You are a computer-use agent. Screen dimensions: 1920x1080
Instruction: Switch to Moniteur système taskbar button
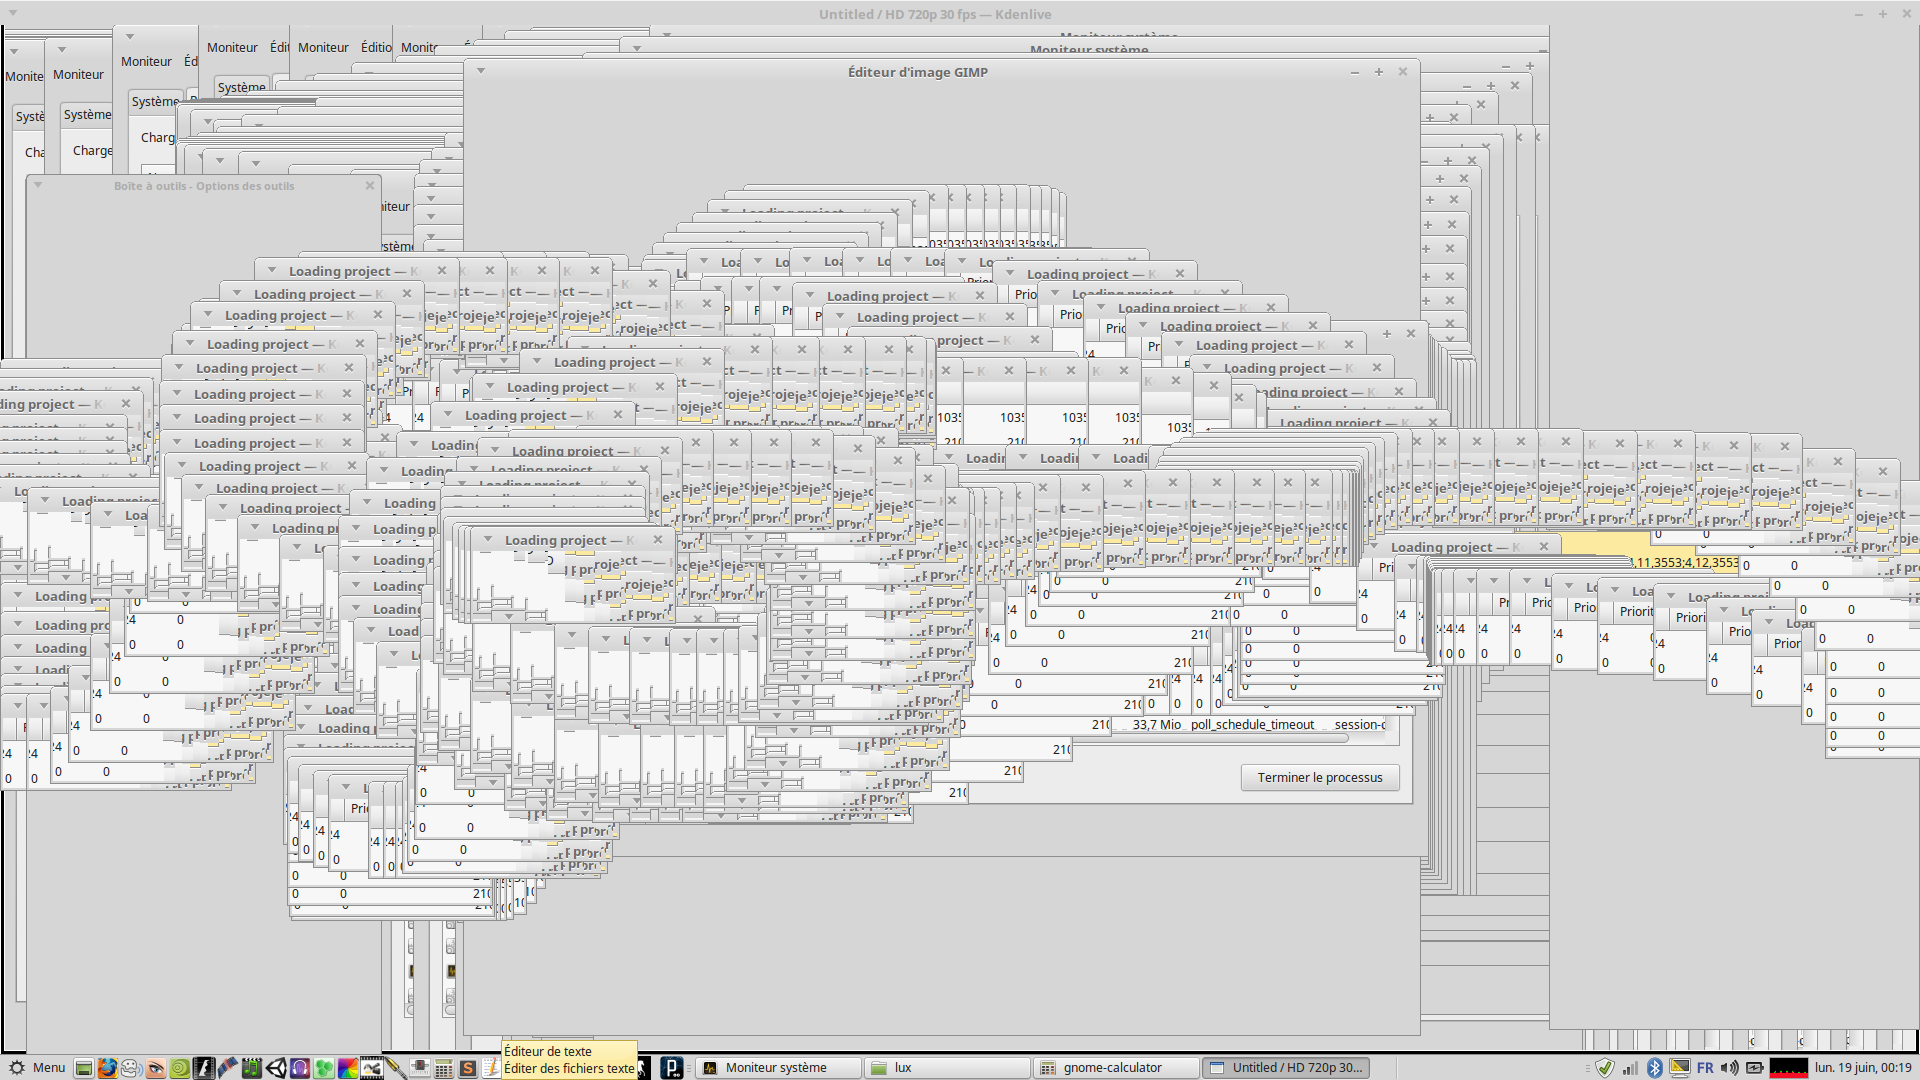777,1068
